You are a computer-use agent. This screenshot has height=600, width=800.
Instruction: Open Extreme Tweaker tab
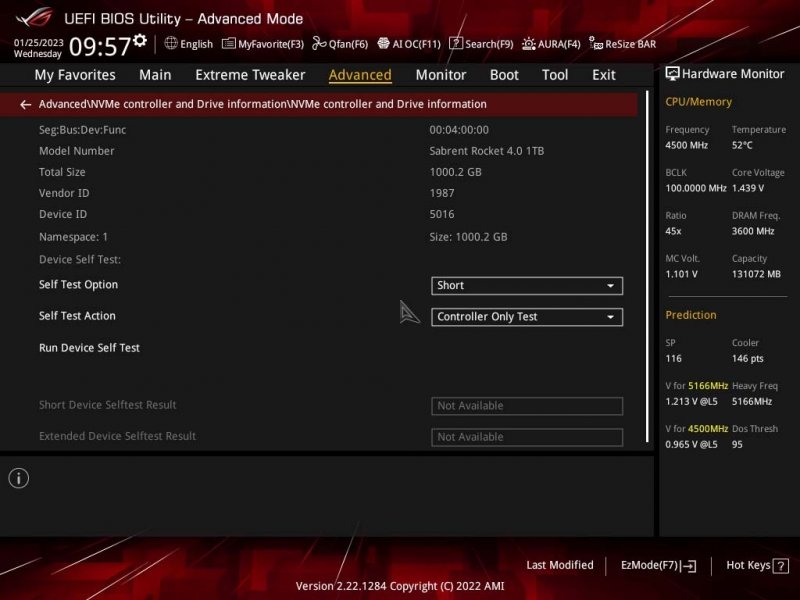pos(250,75)
